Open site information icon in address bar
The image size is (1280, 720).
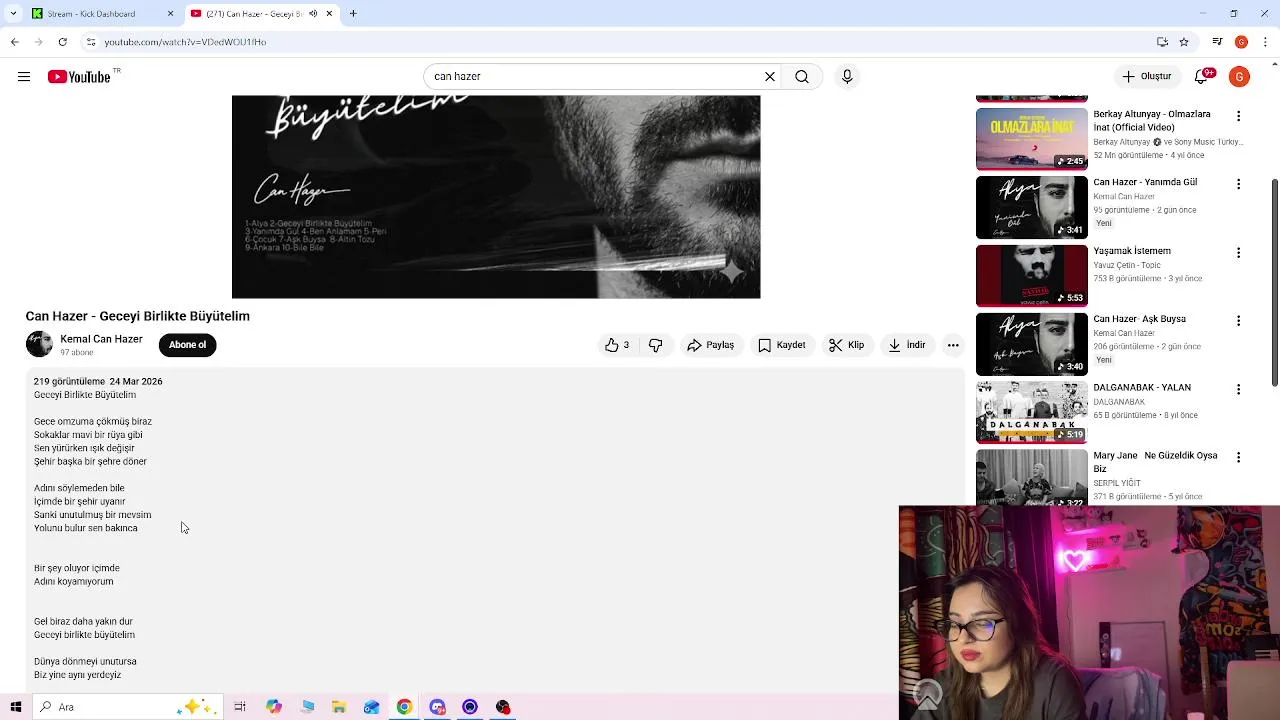pyautogui.click(x=91, y=42)
